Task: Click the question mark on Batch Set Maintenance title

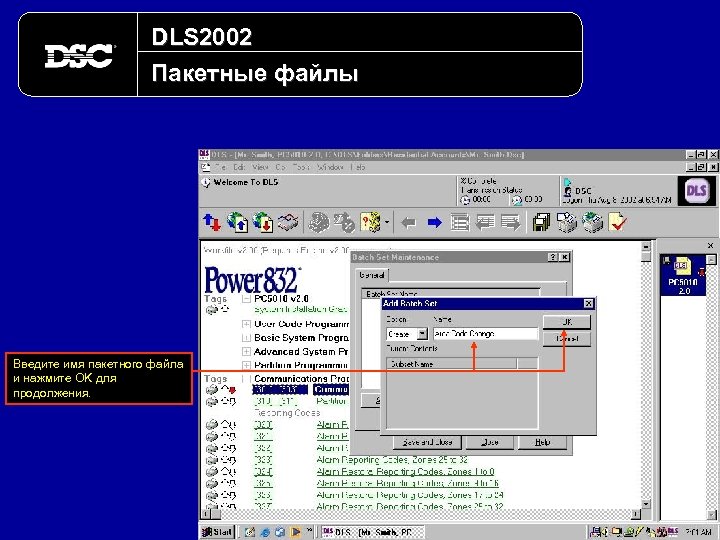Action: 554,258
